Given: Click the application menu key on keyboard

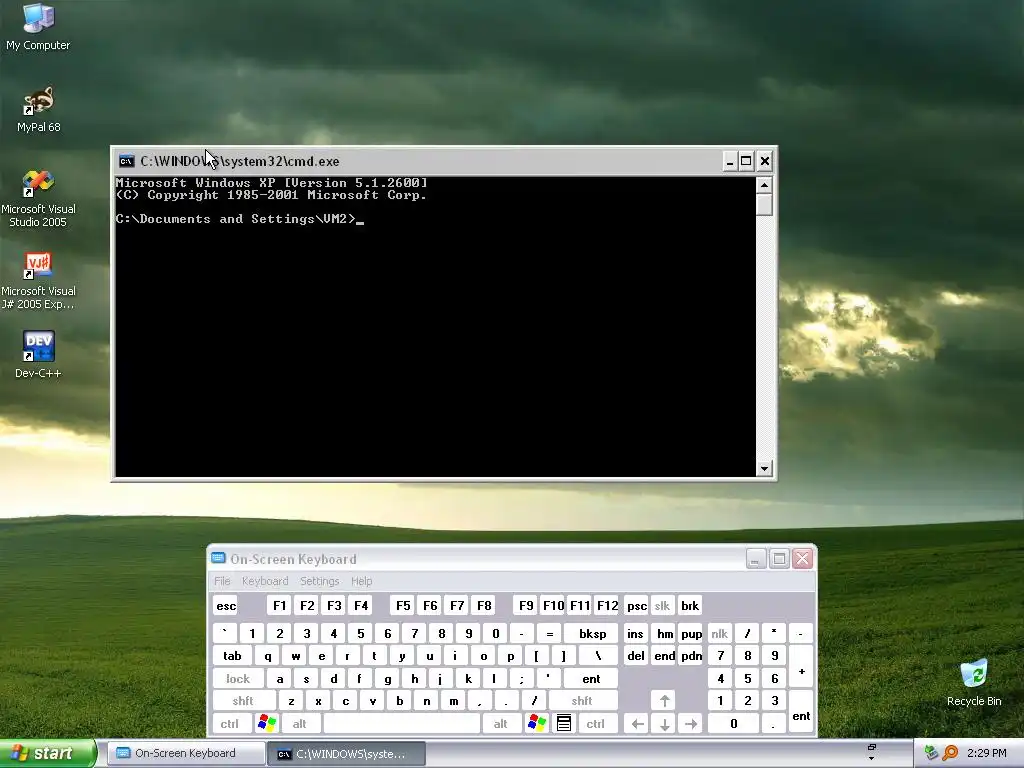Looking at the screenshot, I should click(564, 724).
